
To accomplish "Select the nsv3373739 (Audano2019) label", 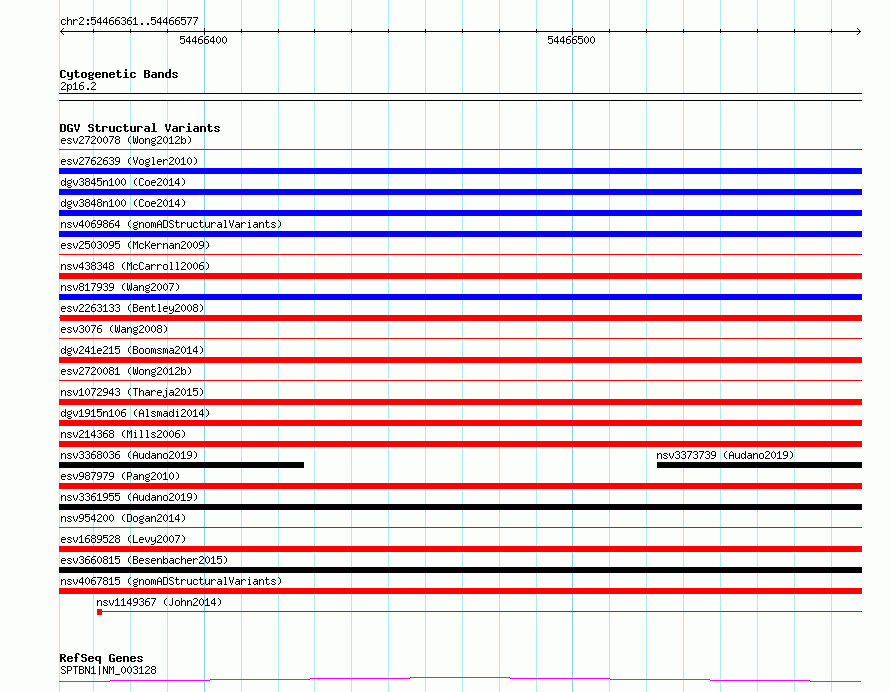I will [725, 455].
